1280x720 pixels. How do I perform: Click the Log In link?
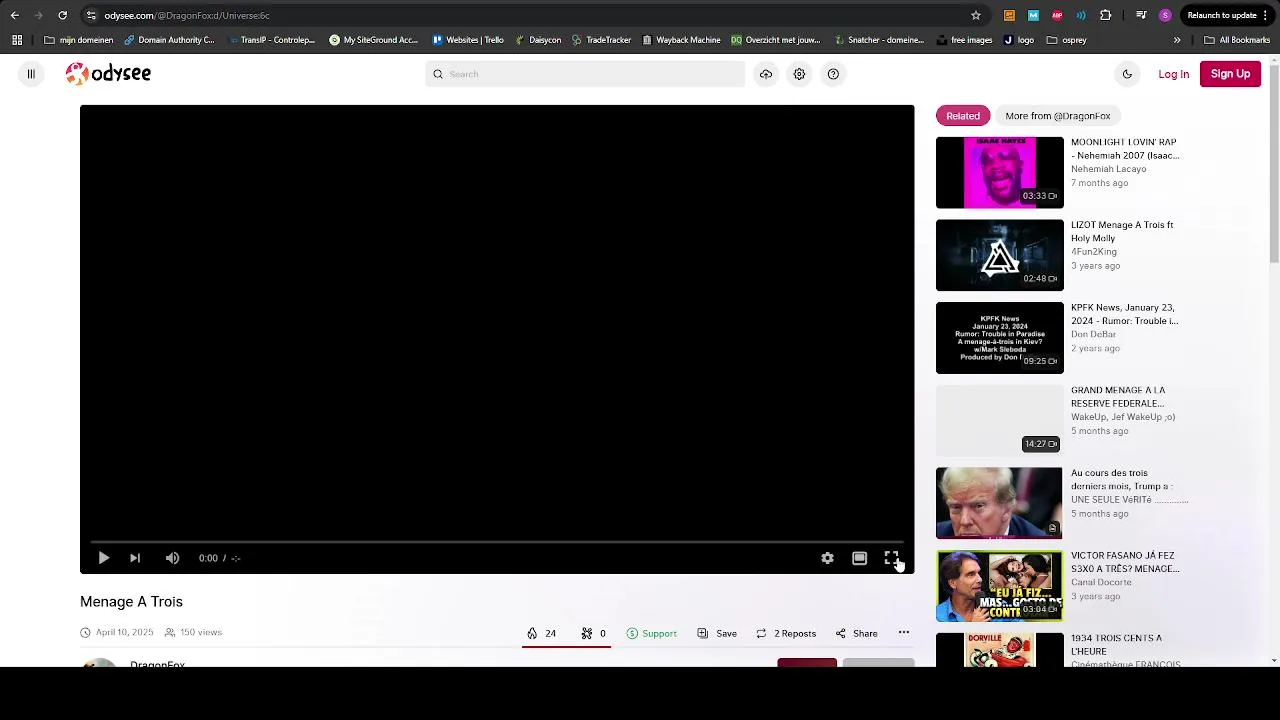pyautogui.click(x=1173, y=74)
